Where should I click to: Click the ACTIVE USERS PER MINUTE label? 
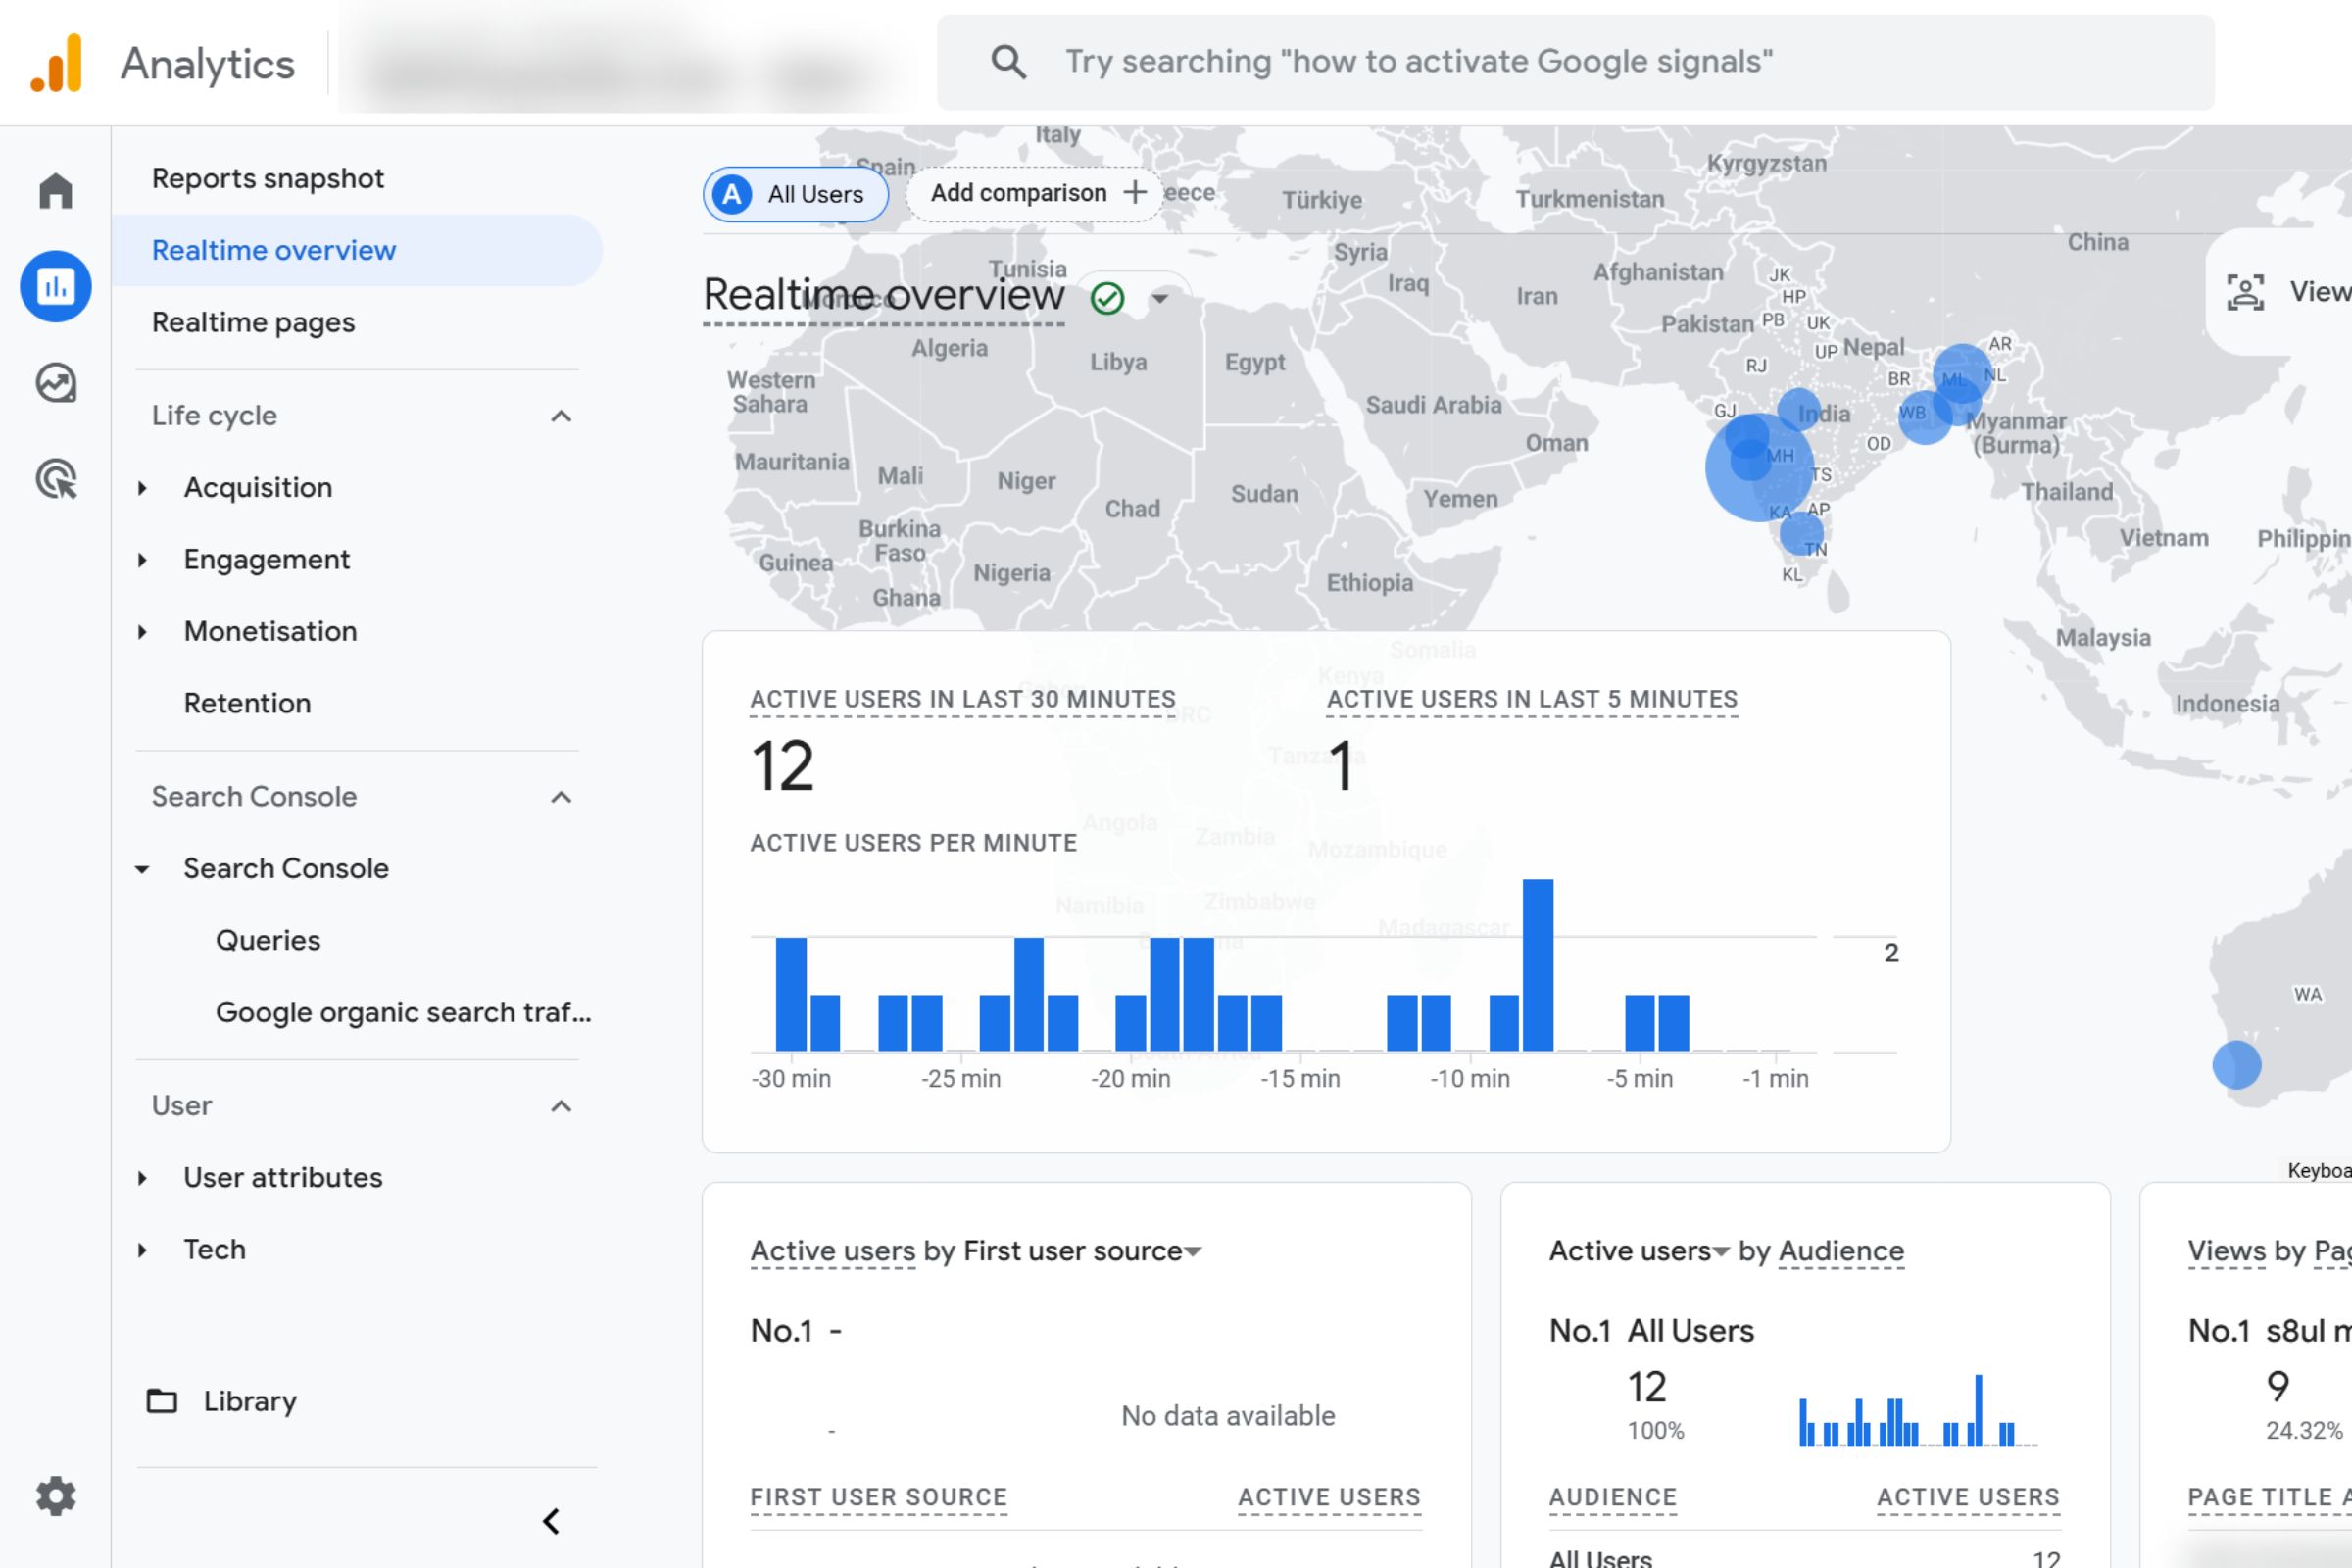point(913,843)
